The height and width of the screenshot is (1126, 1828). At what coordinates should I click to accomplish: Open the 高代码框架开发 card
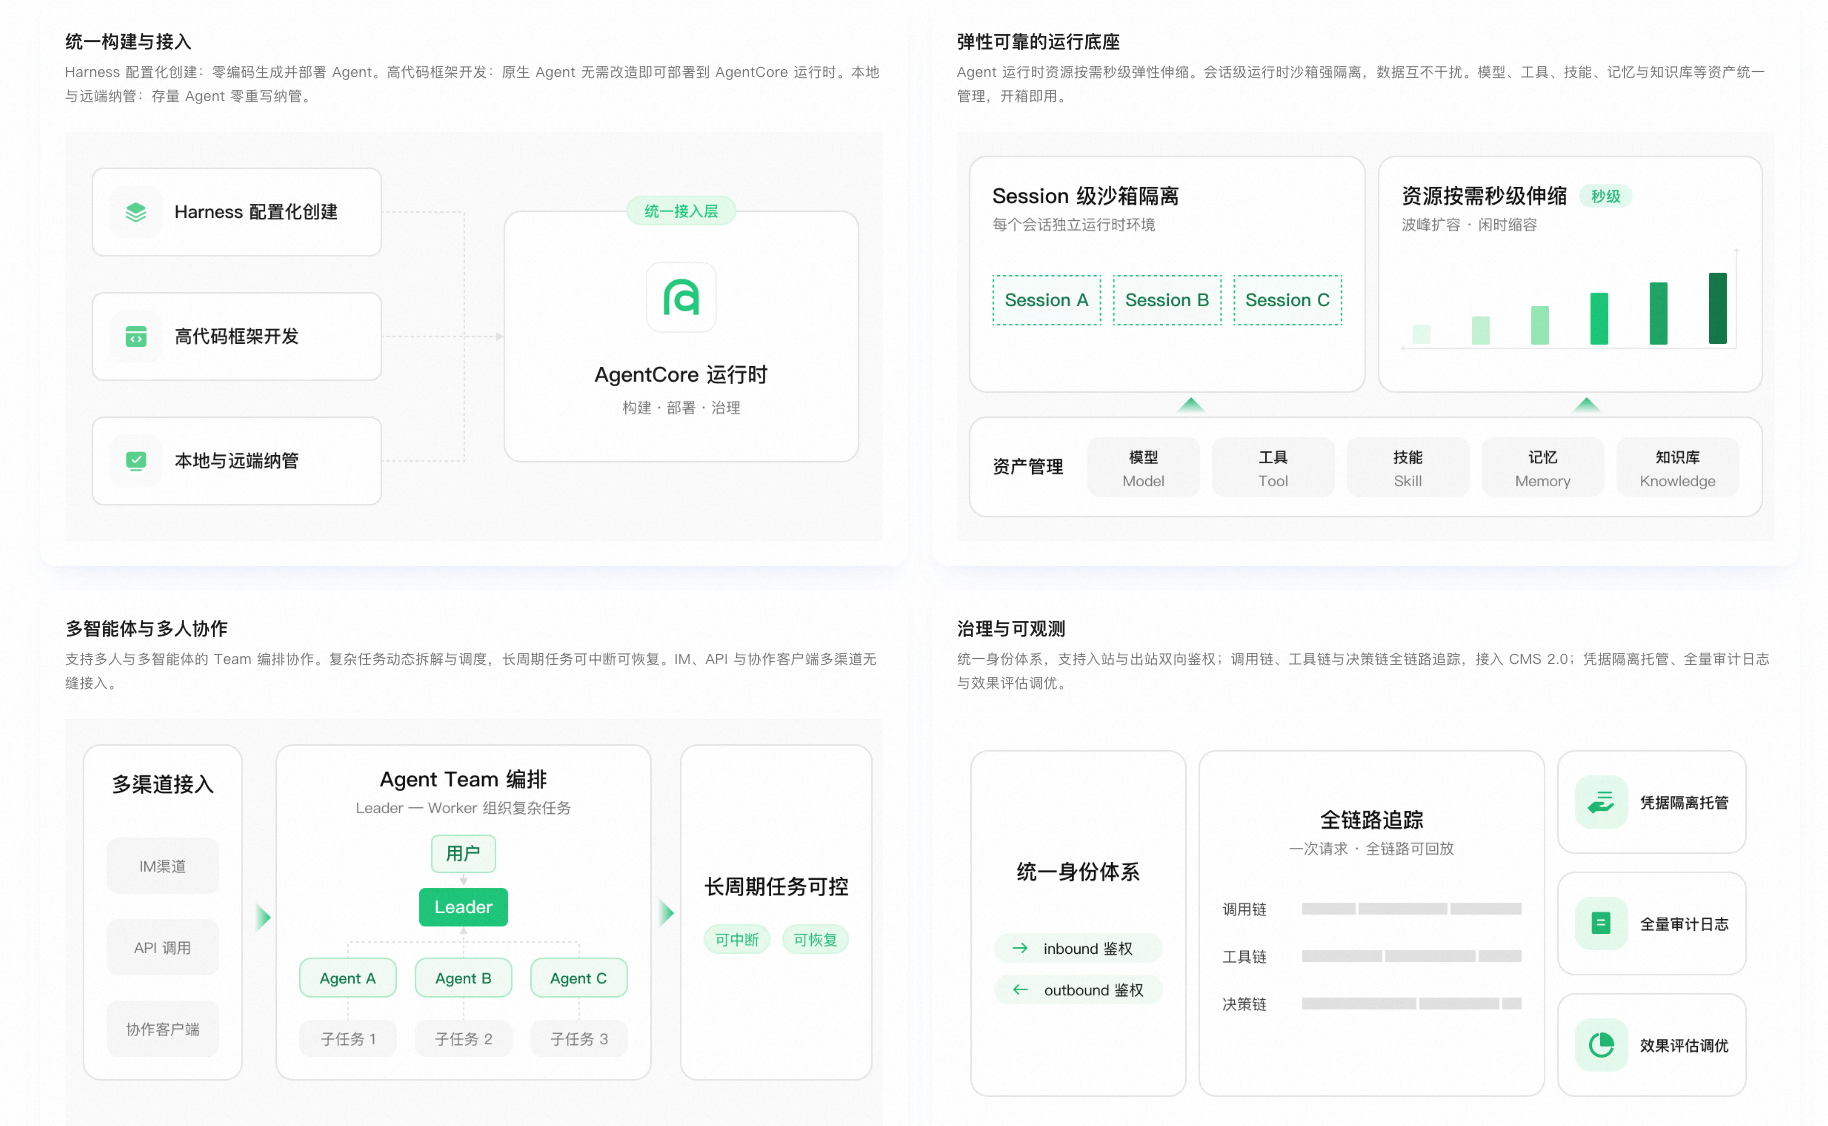[x=236, y=337]
